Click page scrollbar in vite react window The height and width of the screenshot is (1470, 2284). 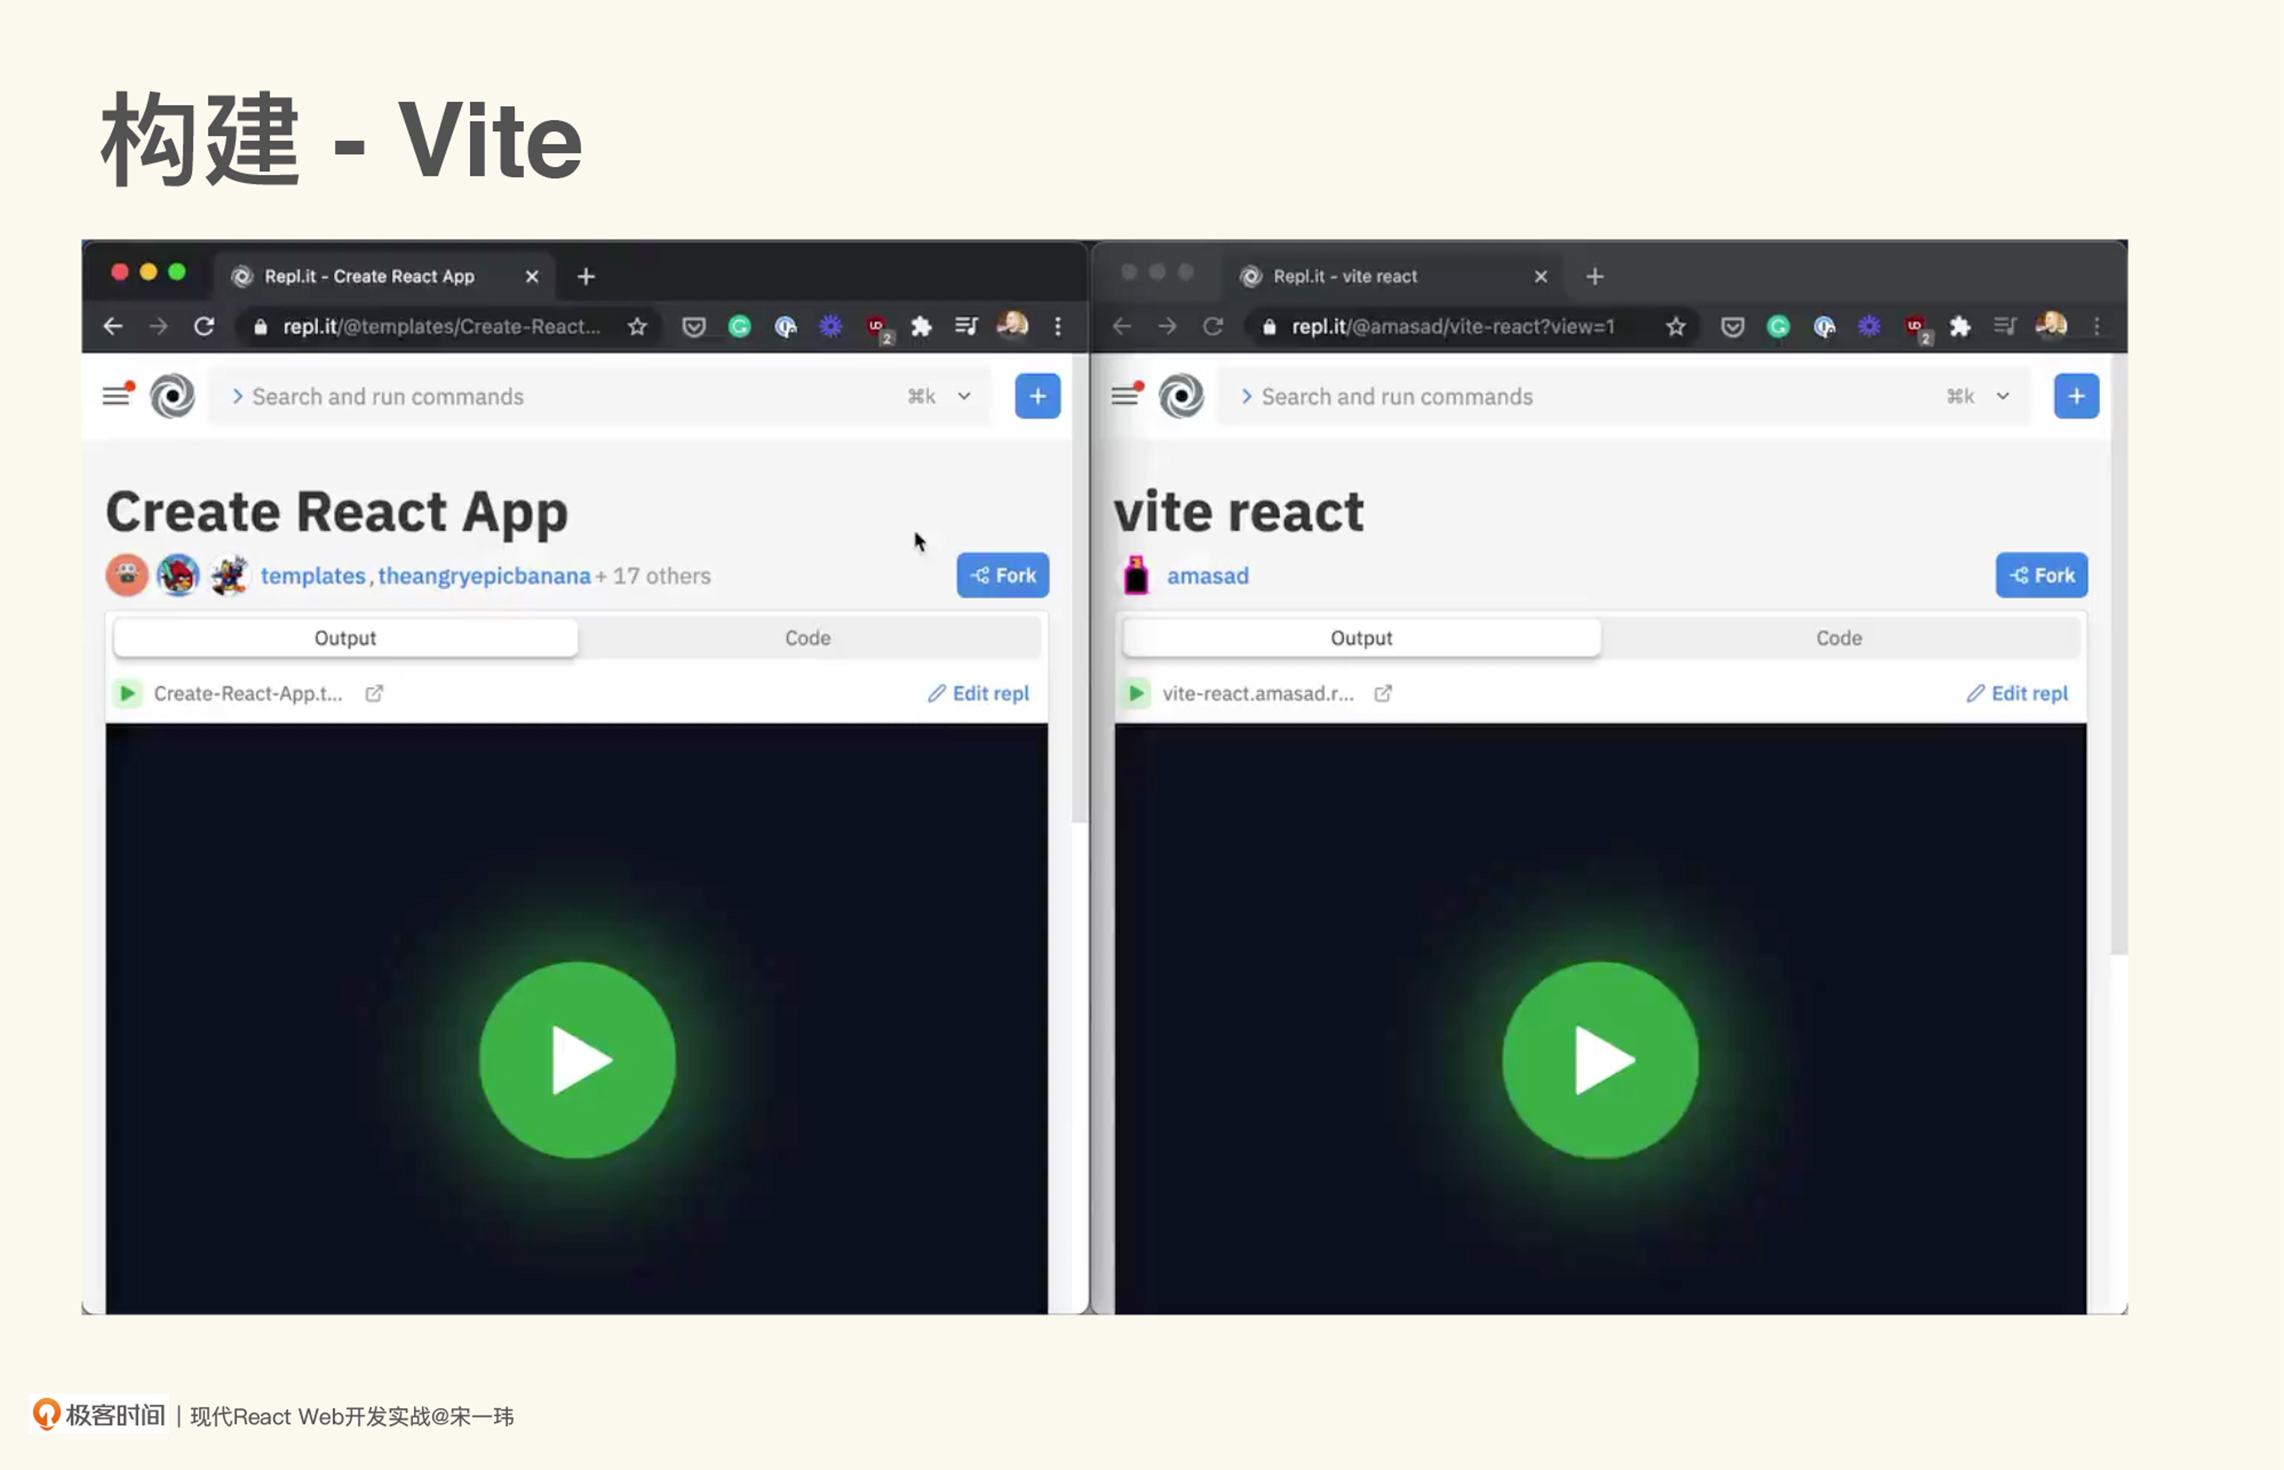(x=2119, y=655)
